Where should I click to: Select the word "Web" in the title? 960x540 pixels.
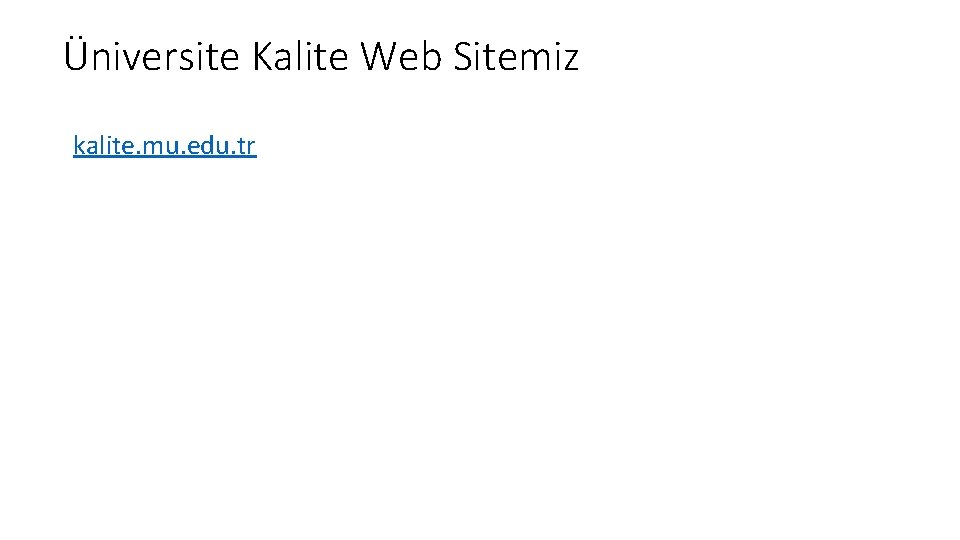tap(399, 58)
